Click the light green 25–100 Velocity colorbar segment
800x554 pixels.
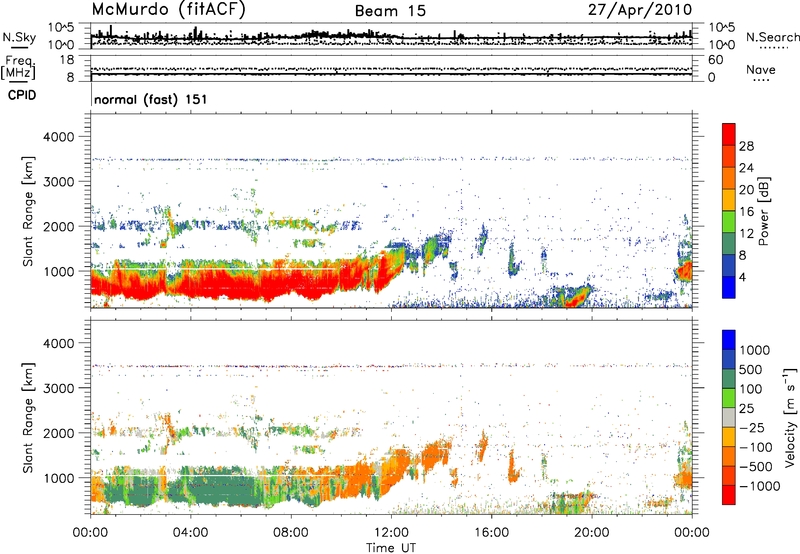coord(729,398)
